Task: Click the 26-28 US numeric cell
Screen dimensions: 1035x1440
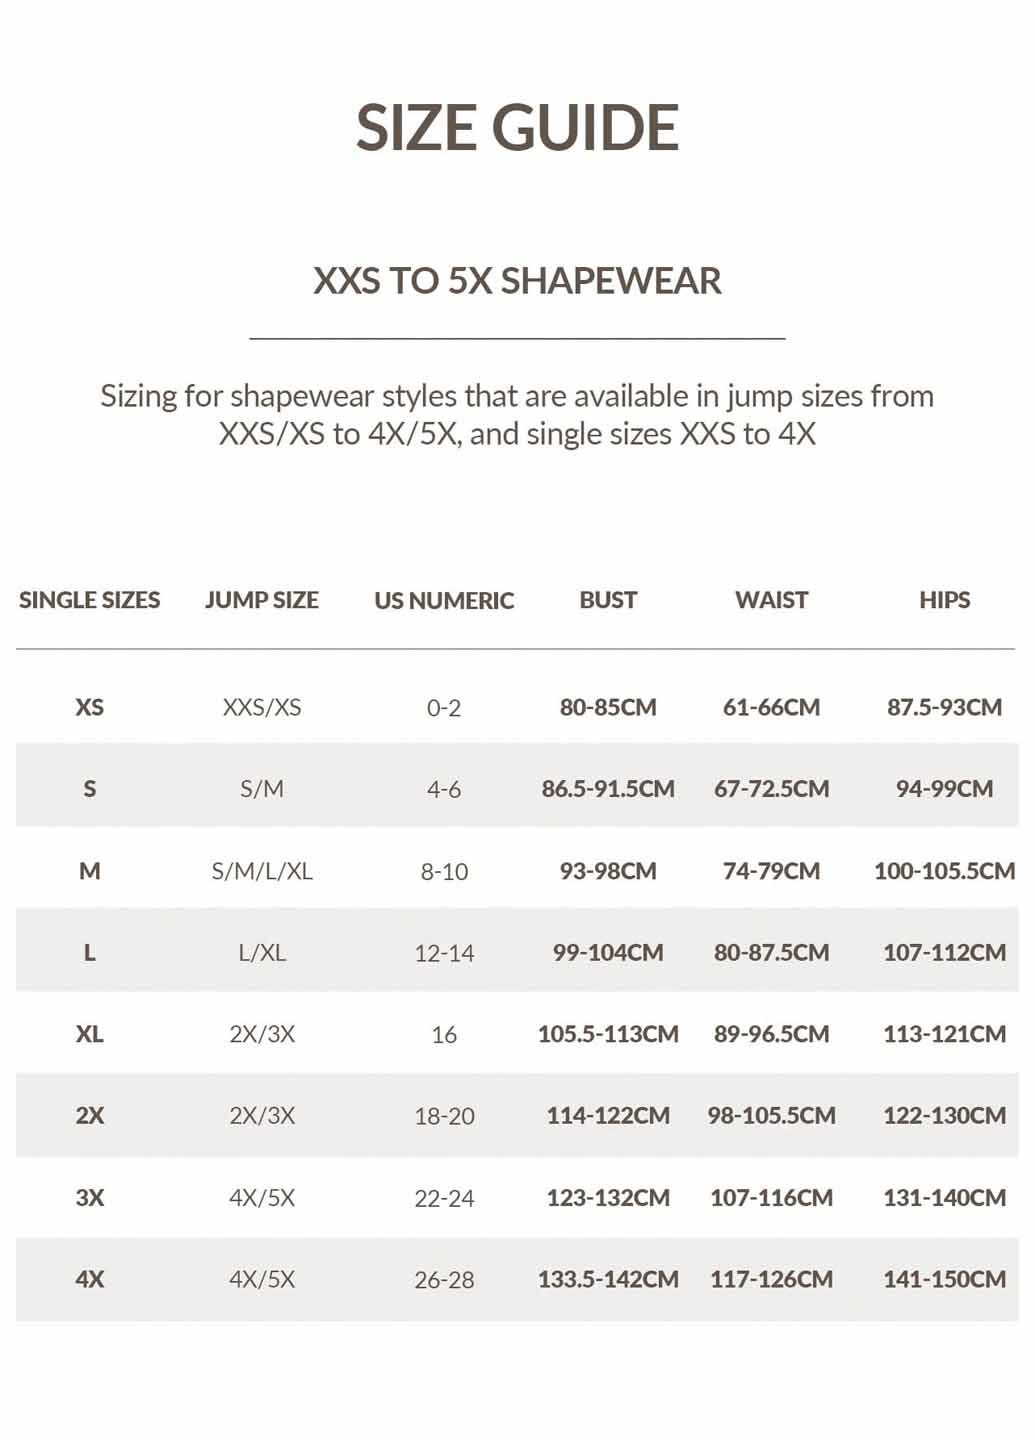Action: [x=444, y=1280]
